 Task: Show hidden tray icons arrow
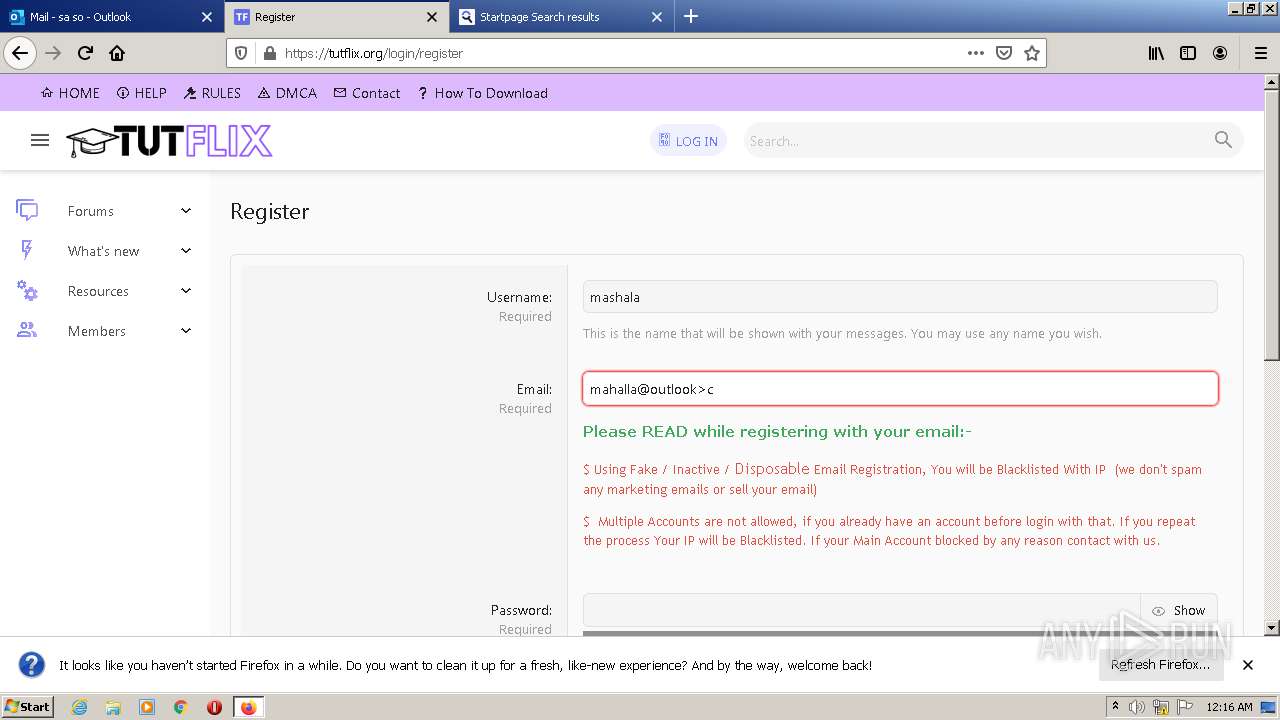coord(1115,707)
